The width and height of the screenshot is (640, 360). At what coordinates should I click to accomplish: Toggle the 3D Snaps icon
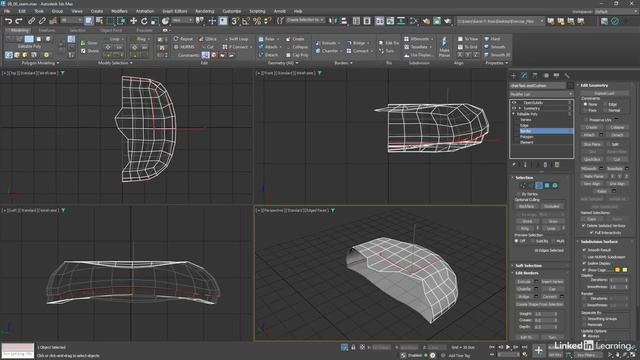[x=235, y=20]
